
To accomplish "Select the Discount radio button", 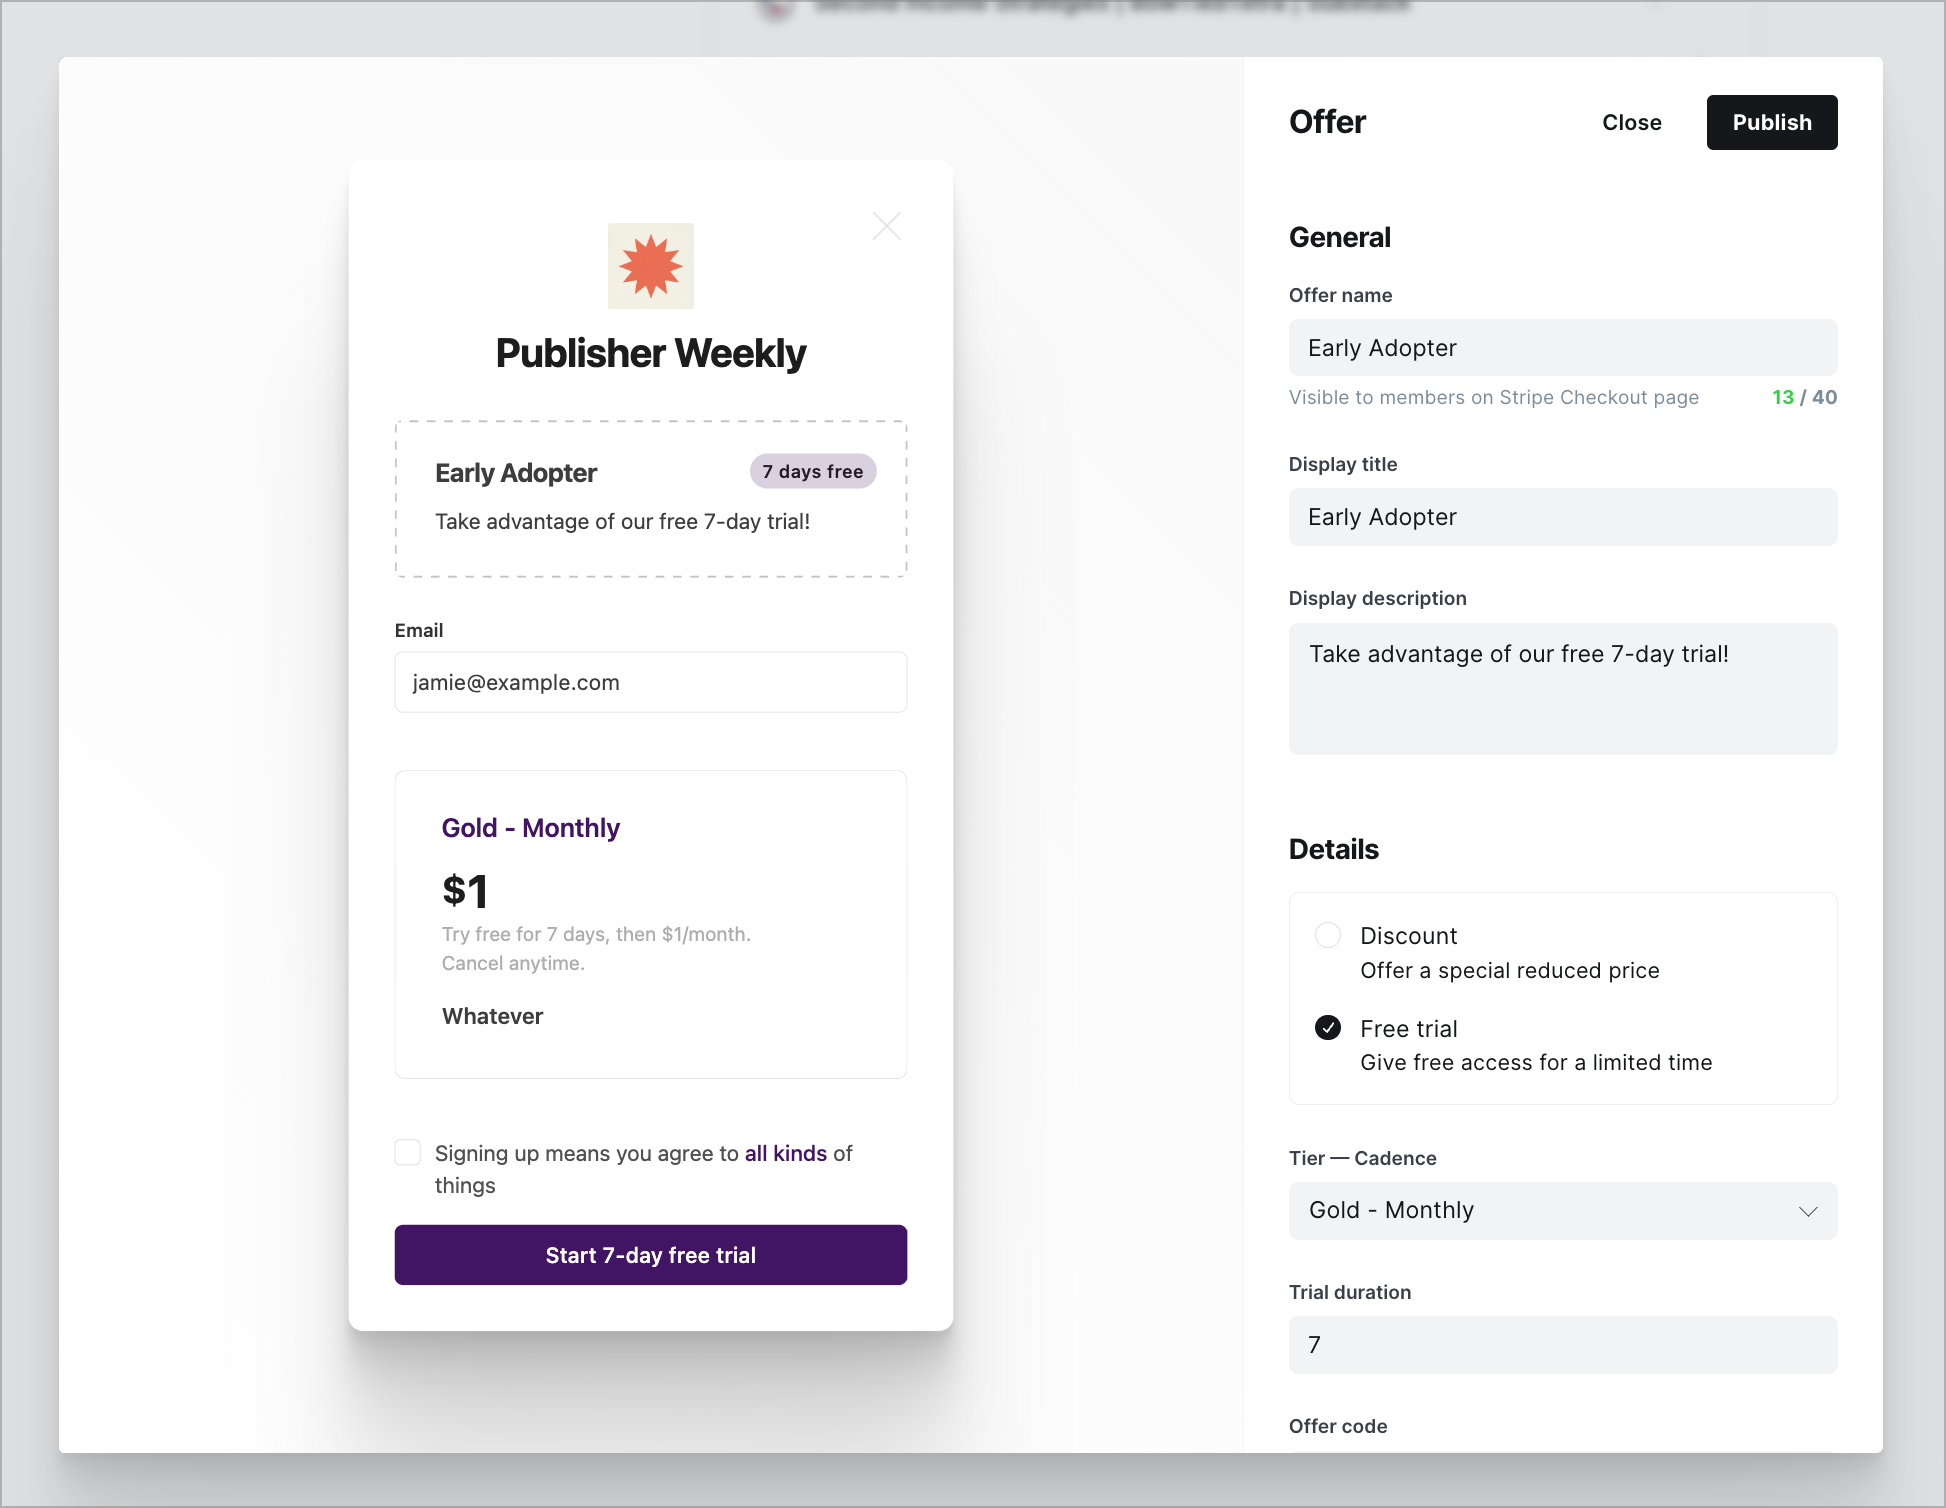I will (x=1328, y=936).
